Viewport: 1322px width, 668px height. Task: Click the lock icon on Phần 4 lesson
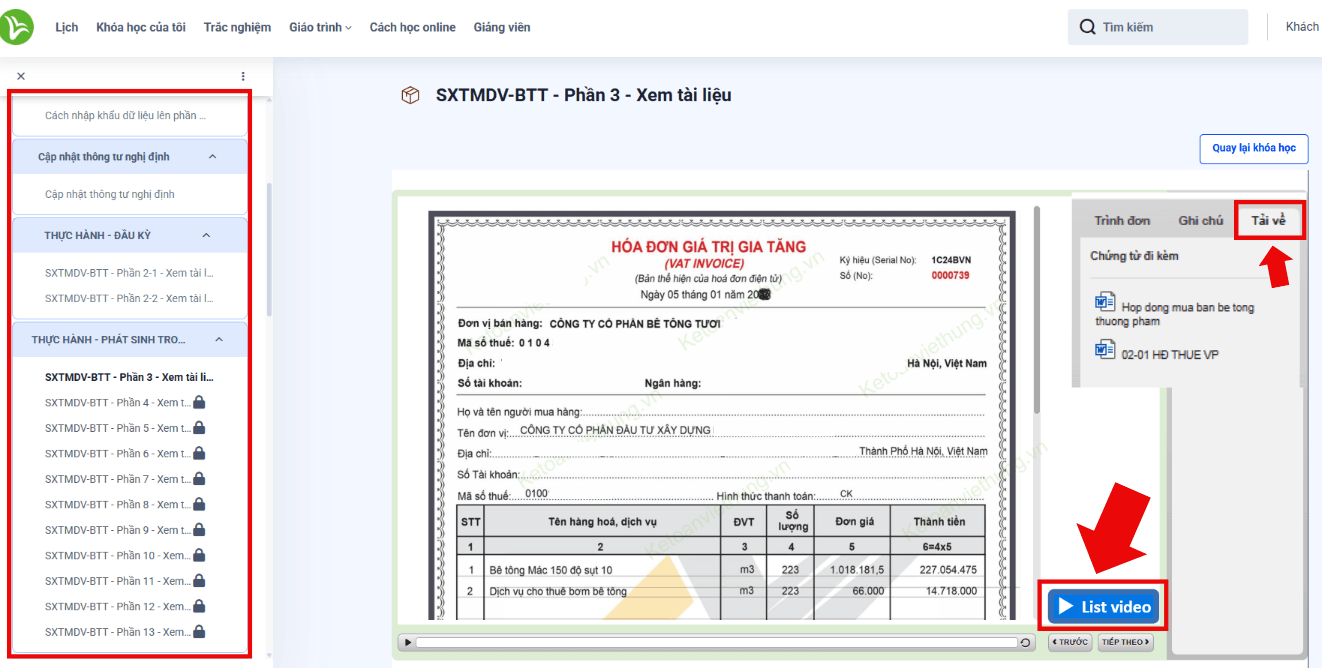tap(199, 403)
